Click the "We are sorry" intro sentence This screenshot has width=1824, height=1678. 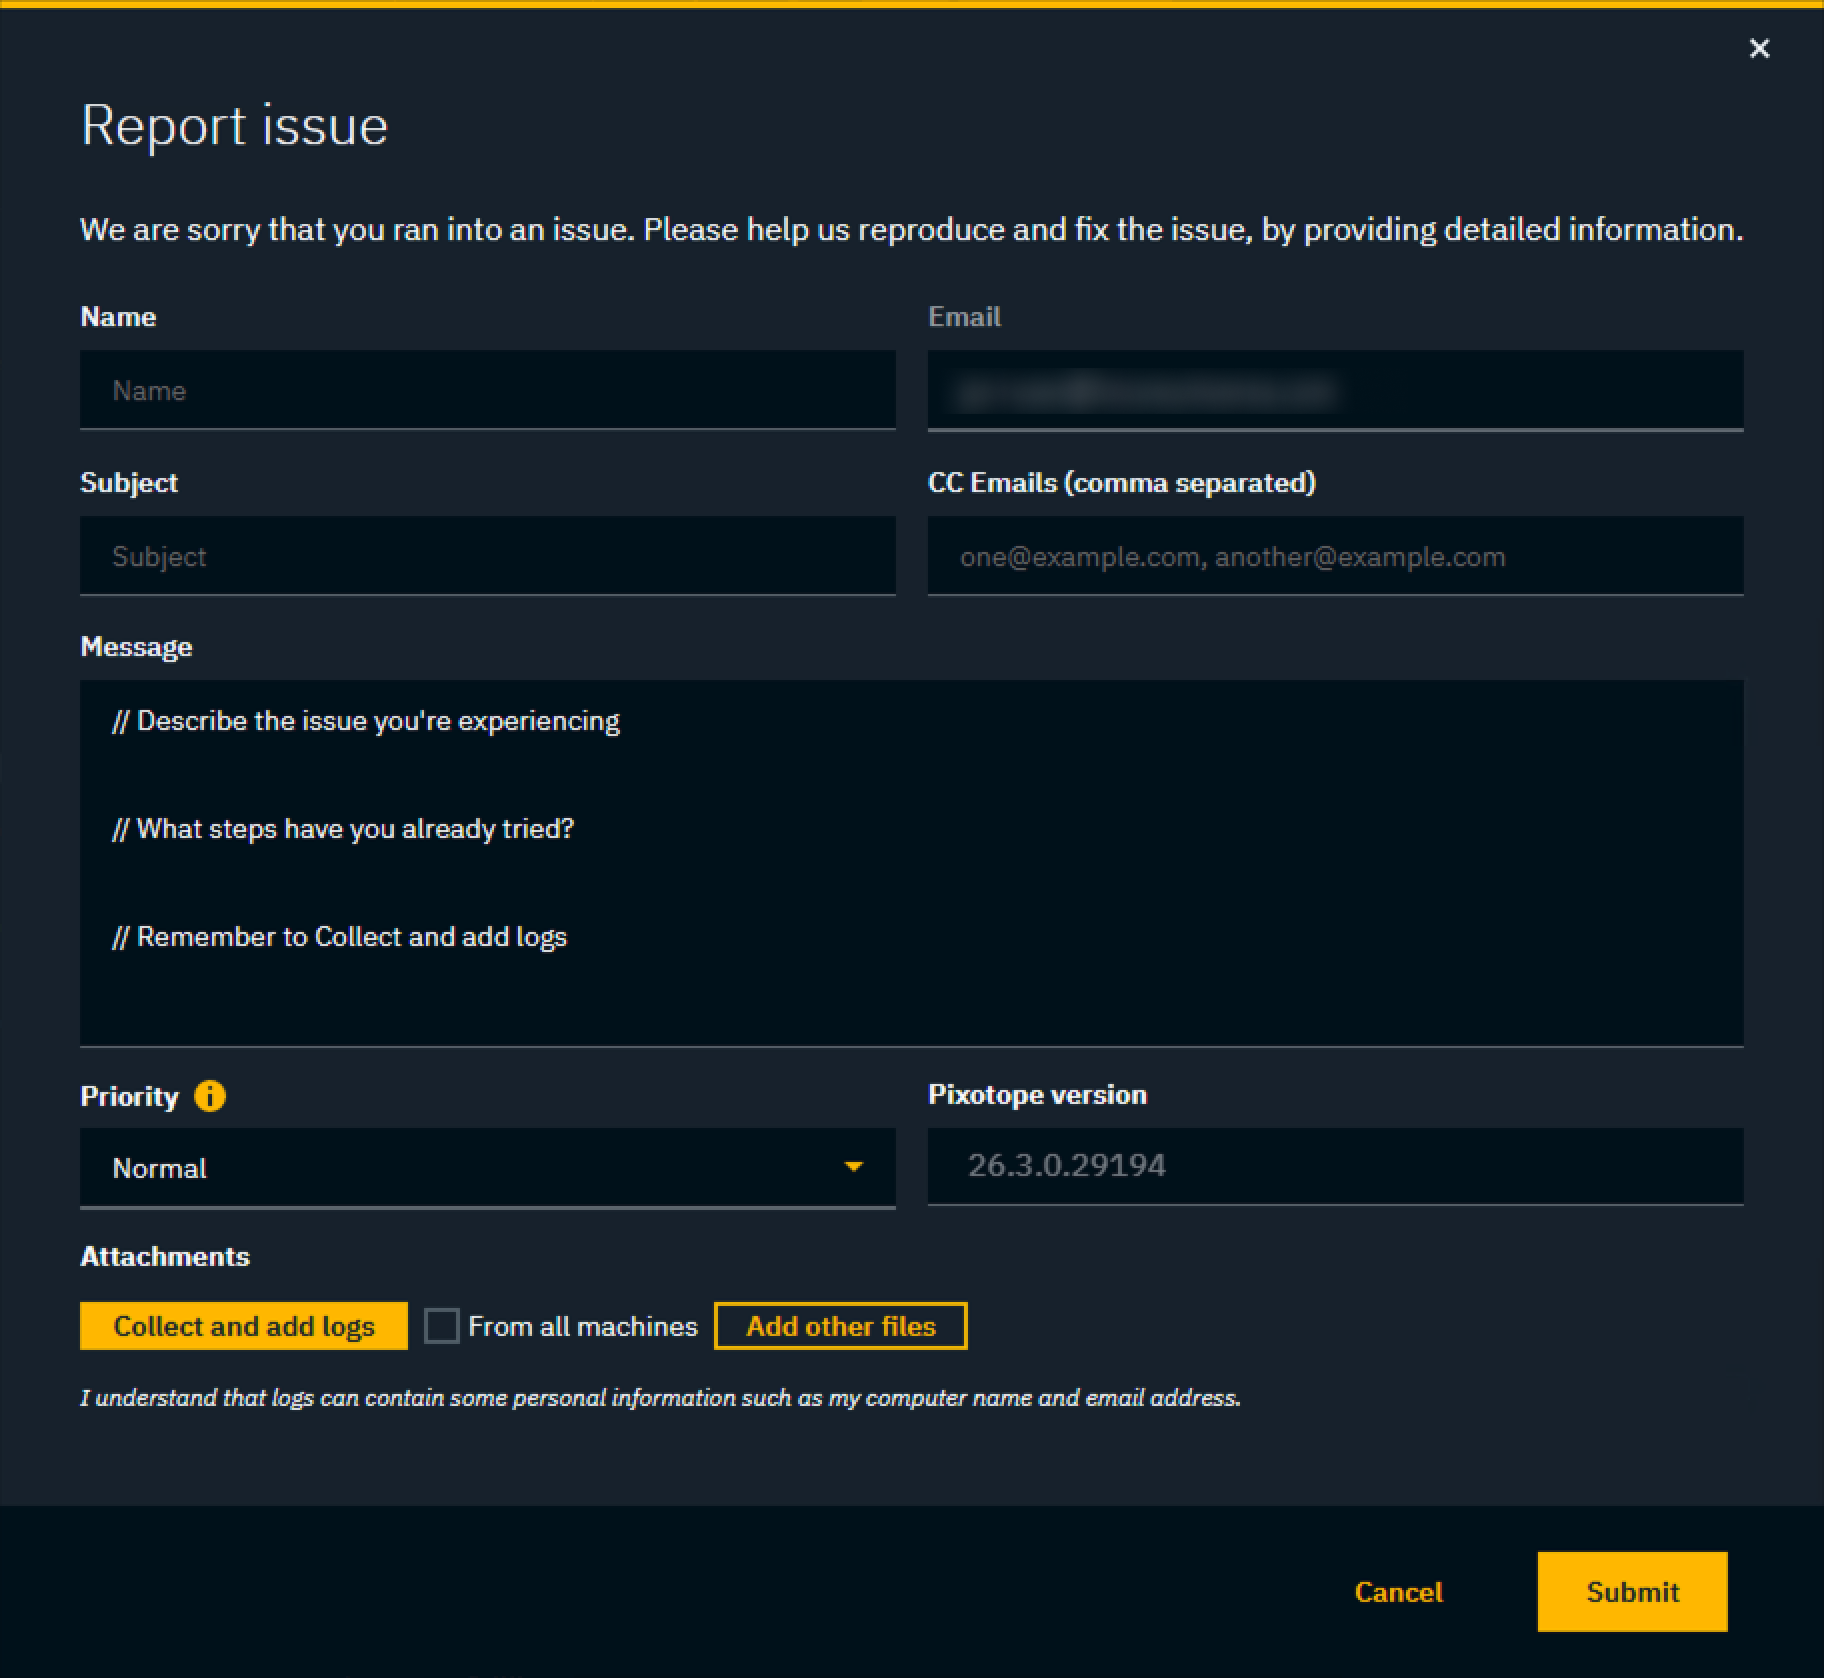(912, 230)
